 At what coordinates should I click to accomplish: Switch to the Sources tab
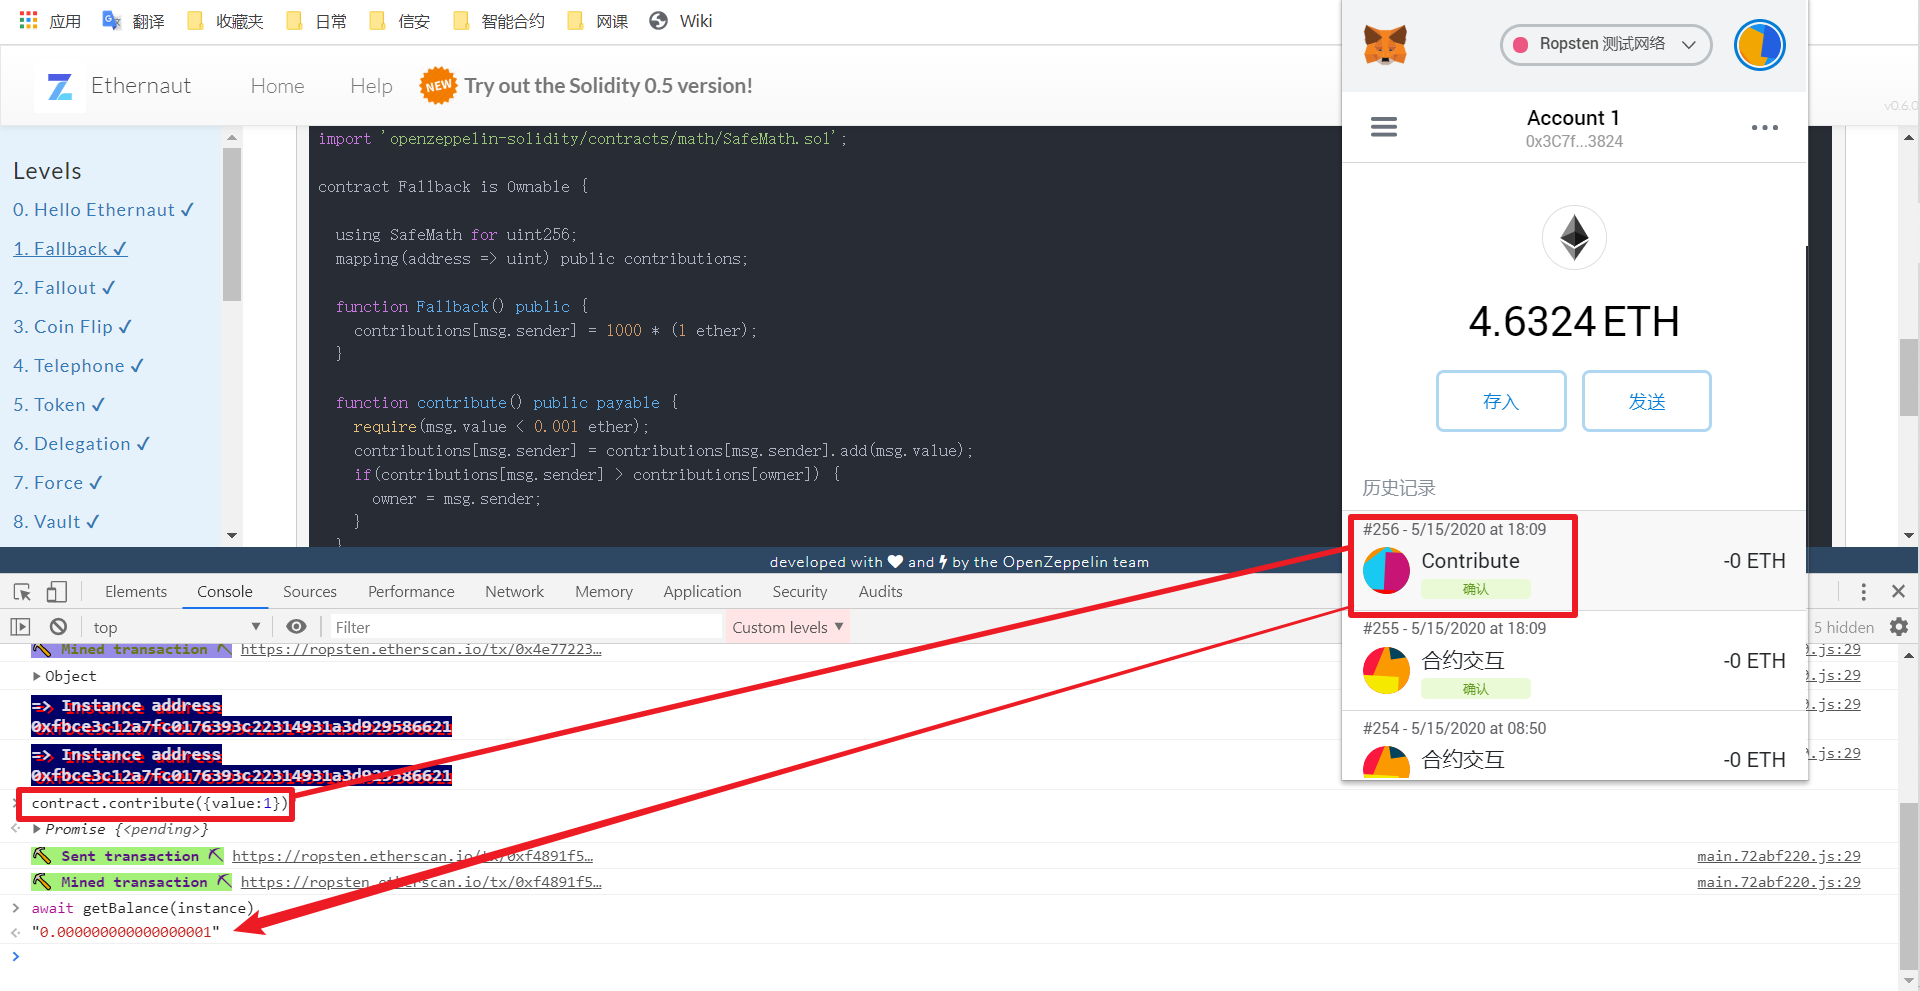point(310,592)
